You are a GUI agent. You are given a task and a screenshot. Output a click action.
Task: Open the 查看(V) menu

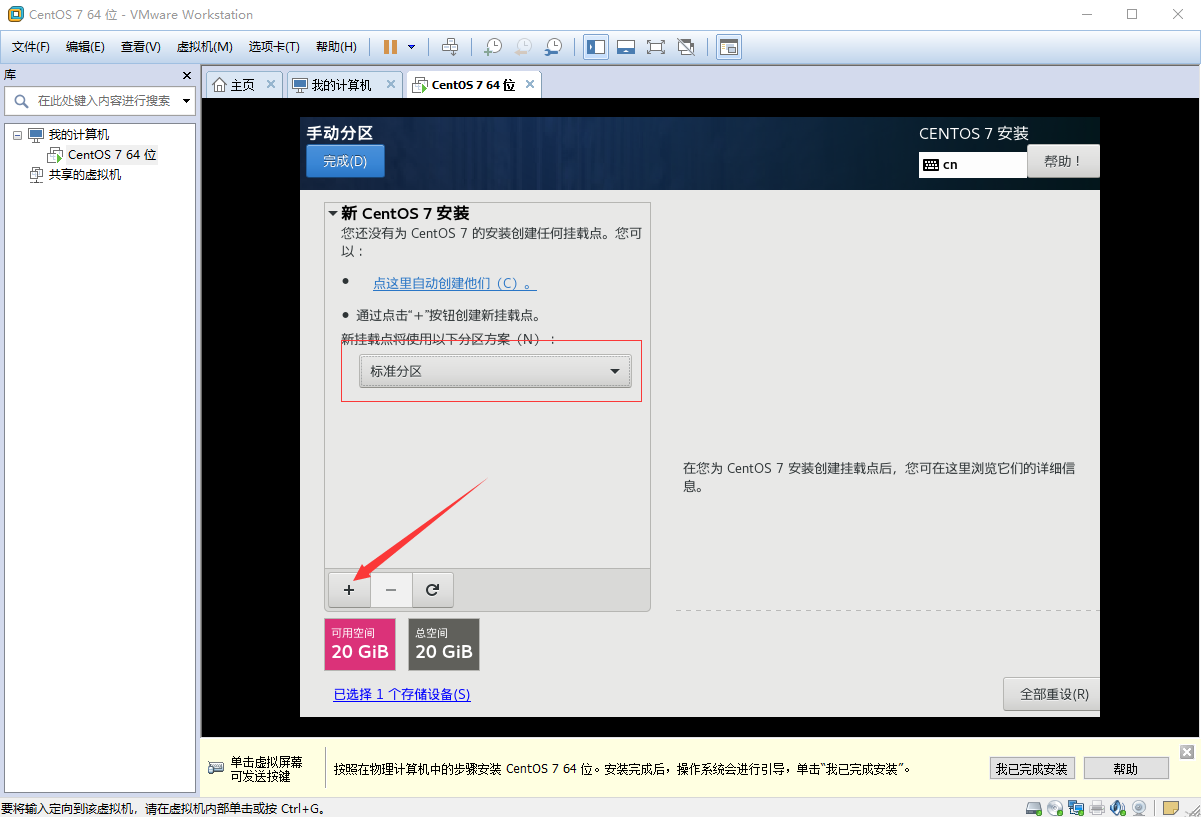[x=141, y=47]
